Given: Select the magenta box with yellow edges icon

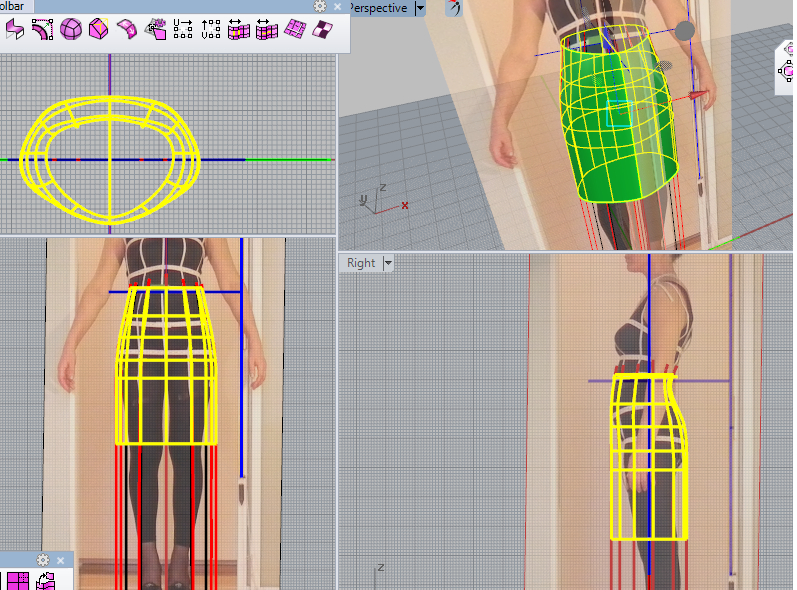Looking at the screenshot, I should click(x=99, y=29).
